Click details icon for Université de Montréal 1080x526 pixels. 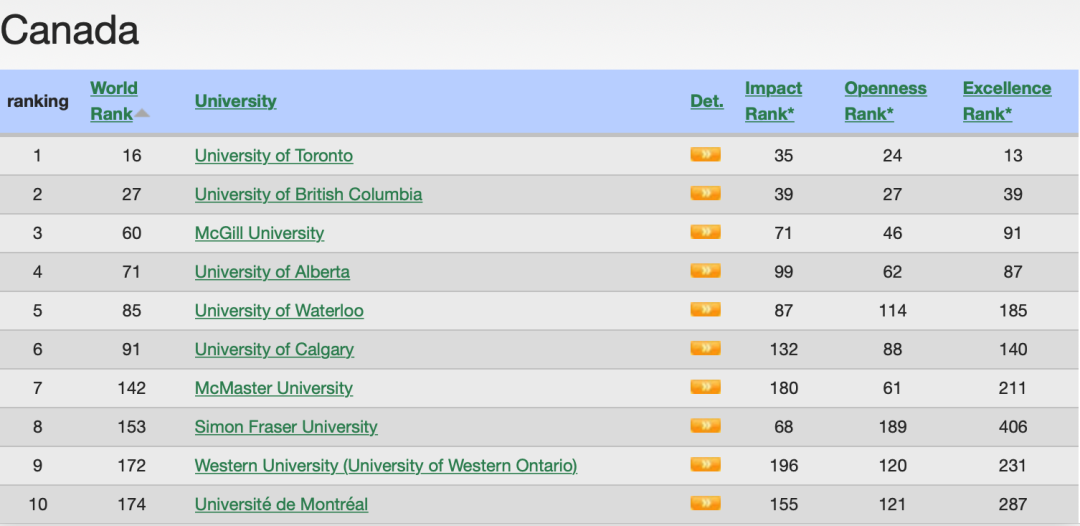(705, 503)
